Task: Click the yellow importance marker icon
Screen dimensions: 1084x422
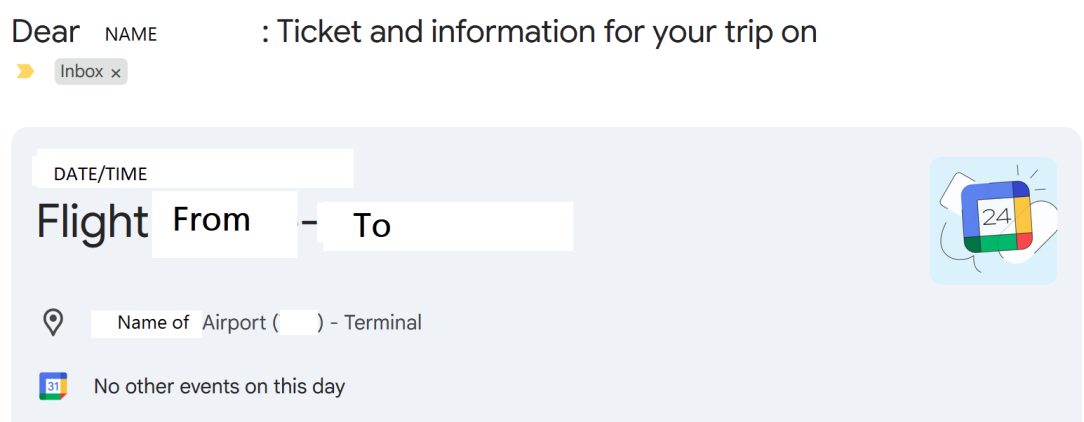Action: coord(26,72)
